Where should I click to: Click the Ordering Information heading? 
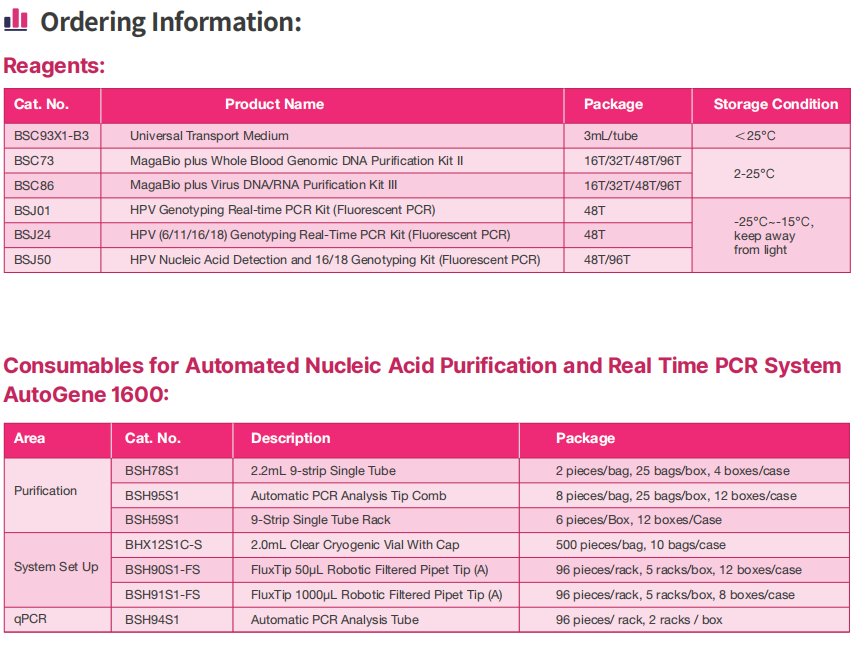(170, 21)
